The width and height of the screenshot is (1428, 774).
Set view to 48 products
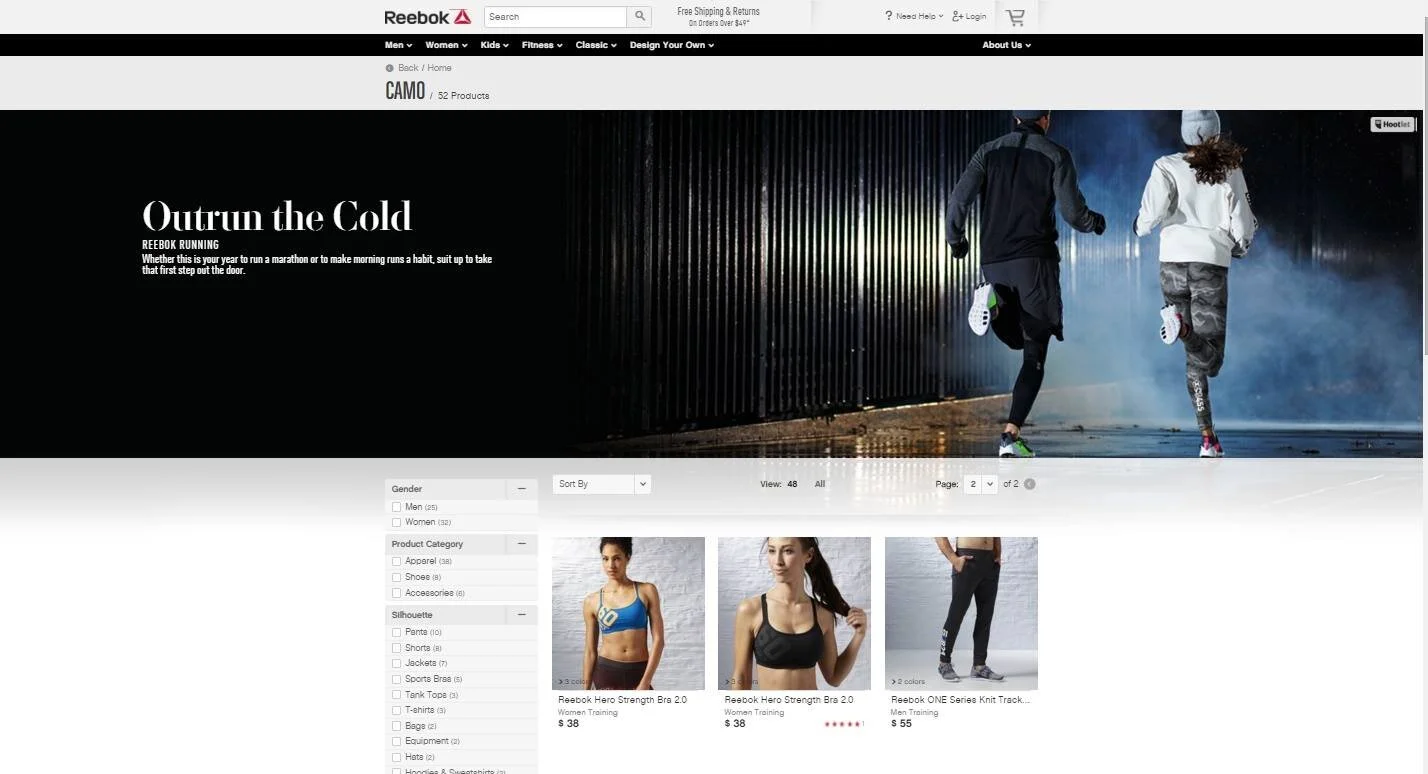792,484
